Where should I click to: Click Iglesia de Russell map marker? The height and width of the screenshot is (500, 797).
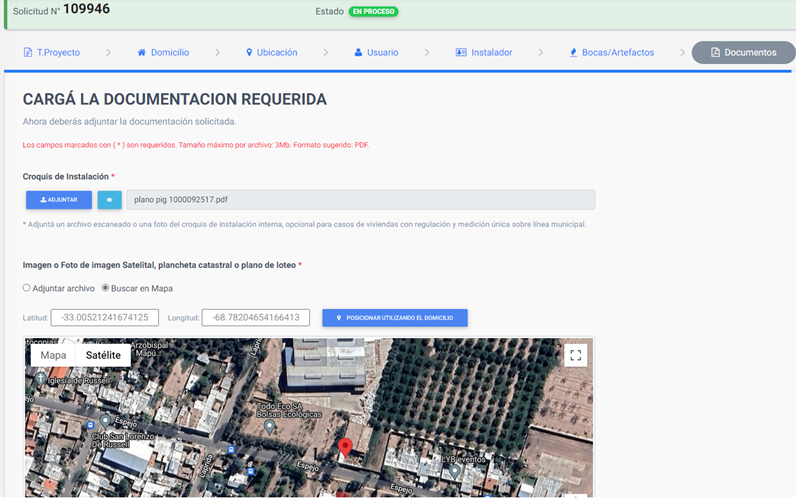(41, 378)
